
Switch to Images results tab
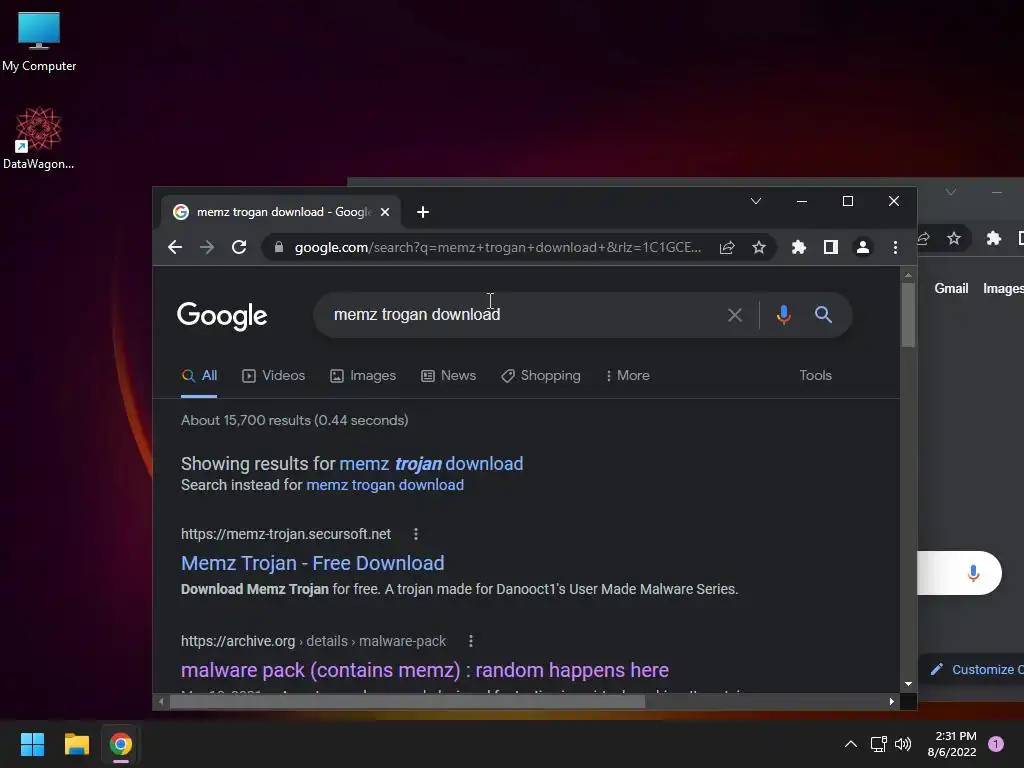[363, 376]
